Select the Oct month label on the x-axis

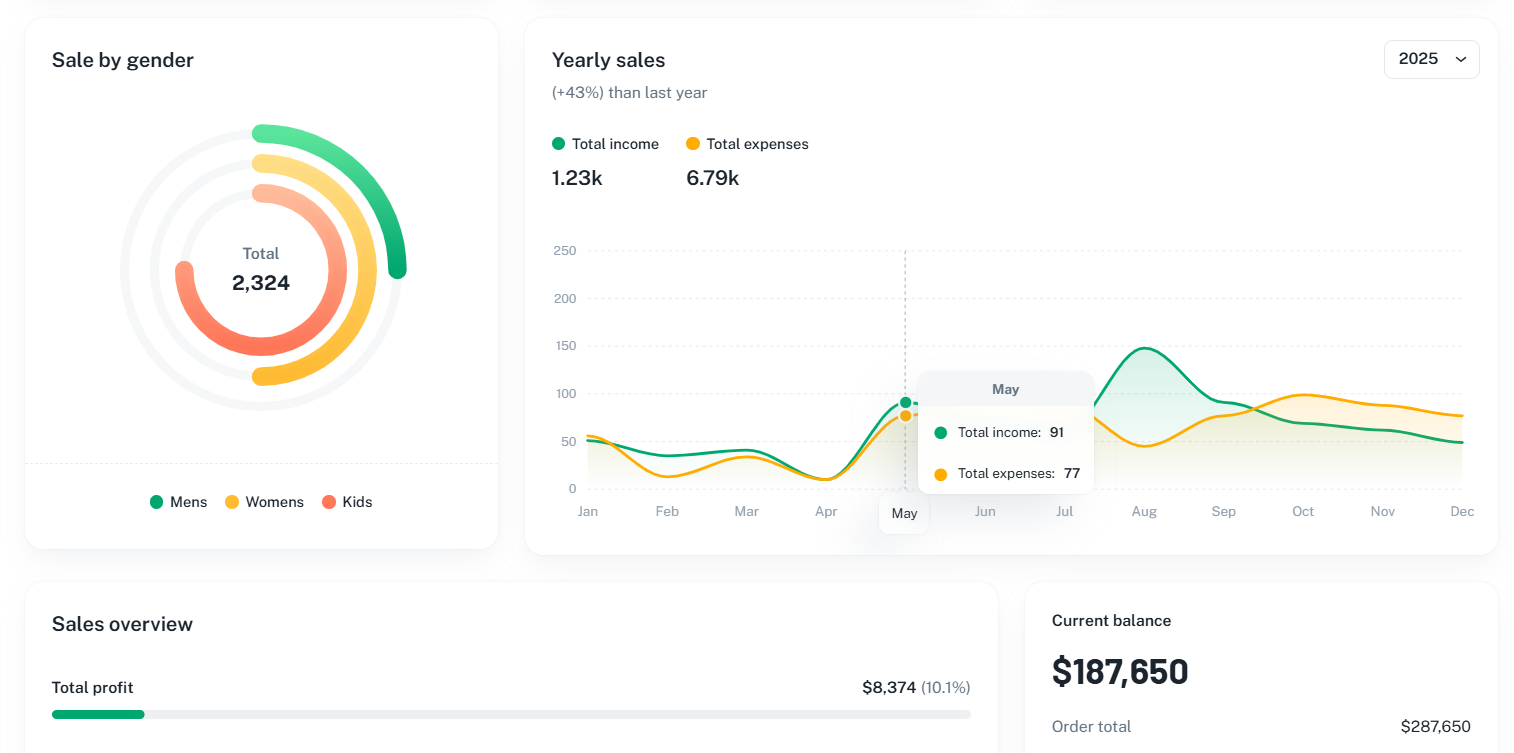point(1303,512)
